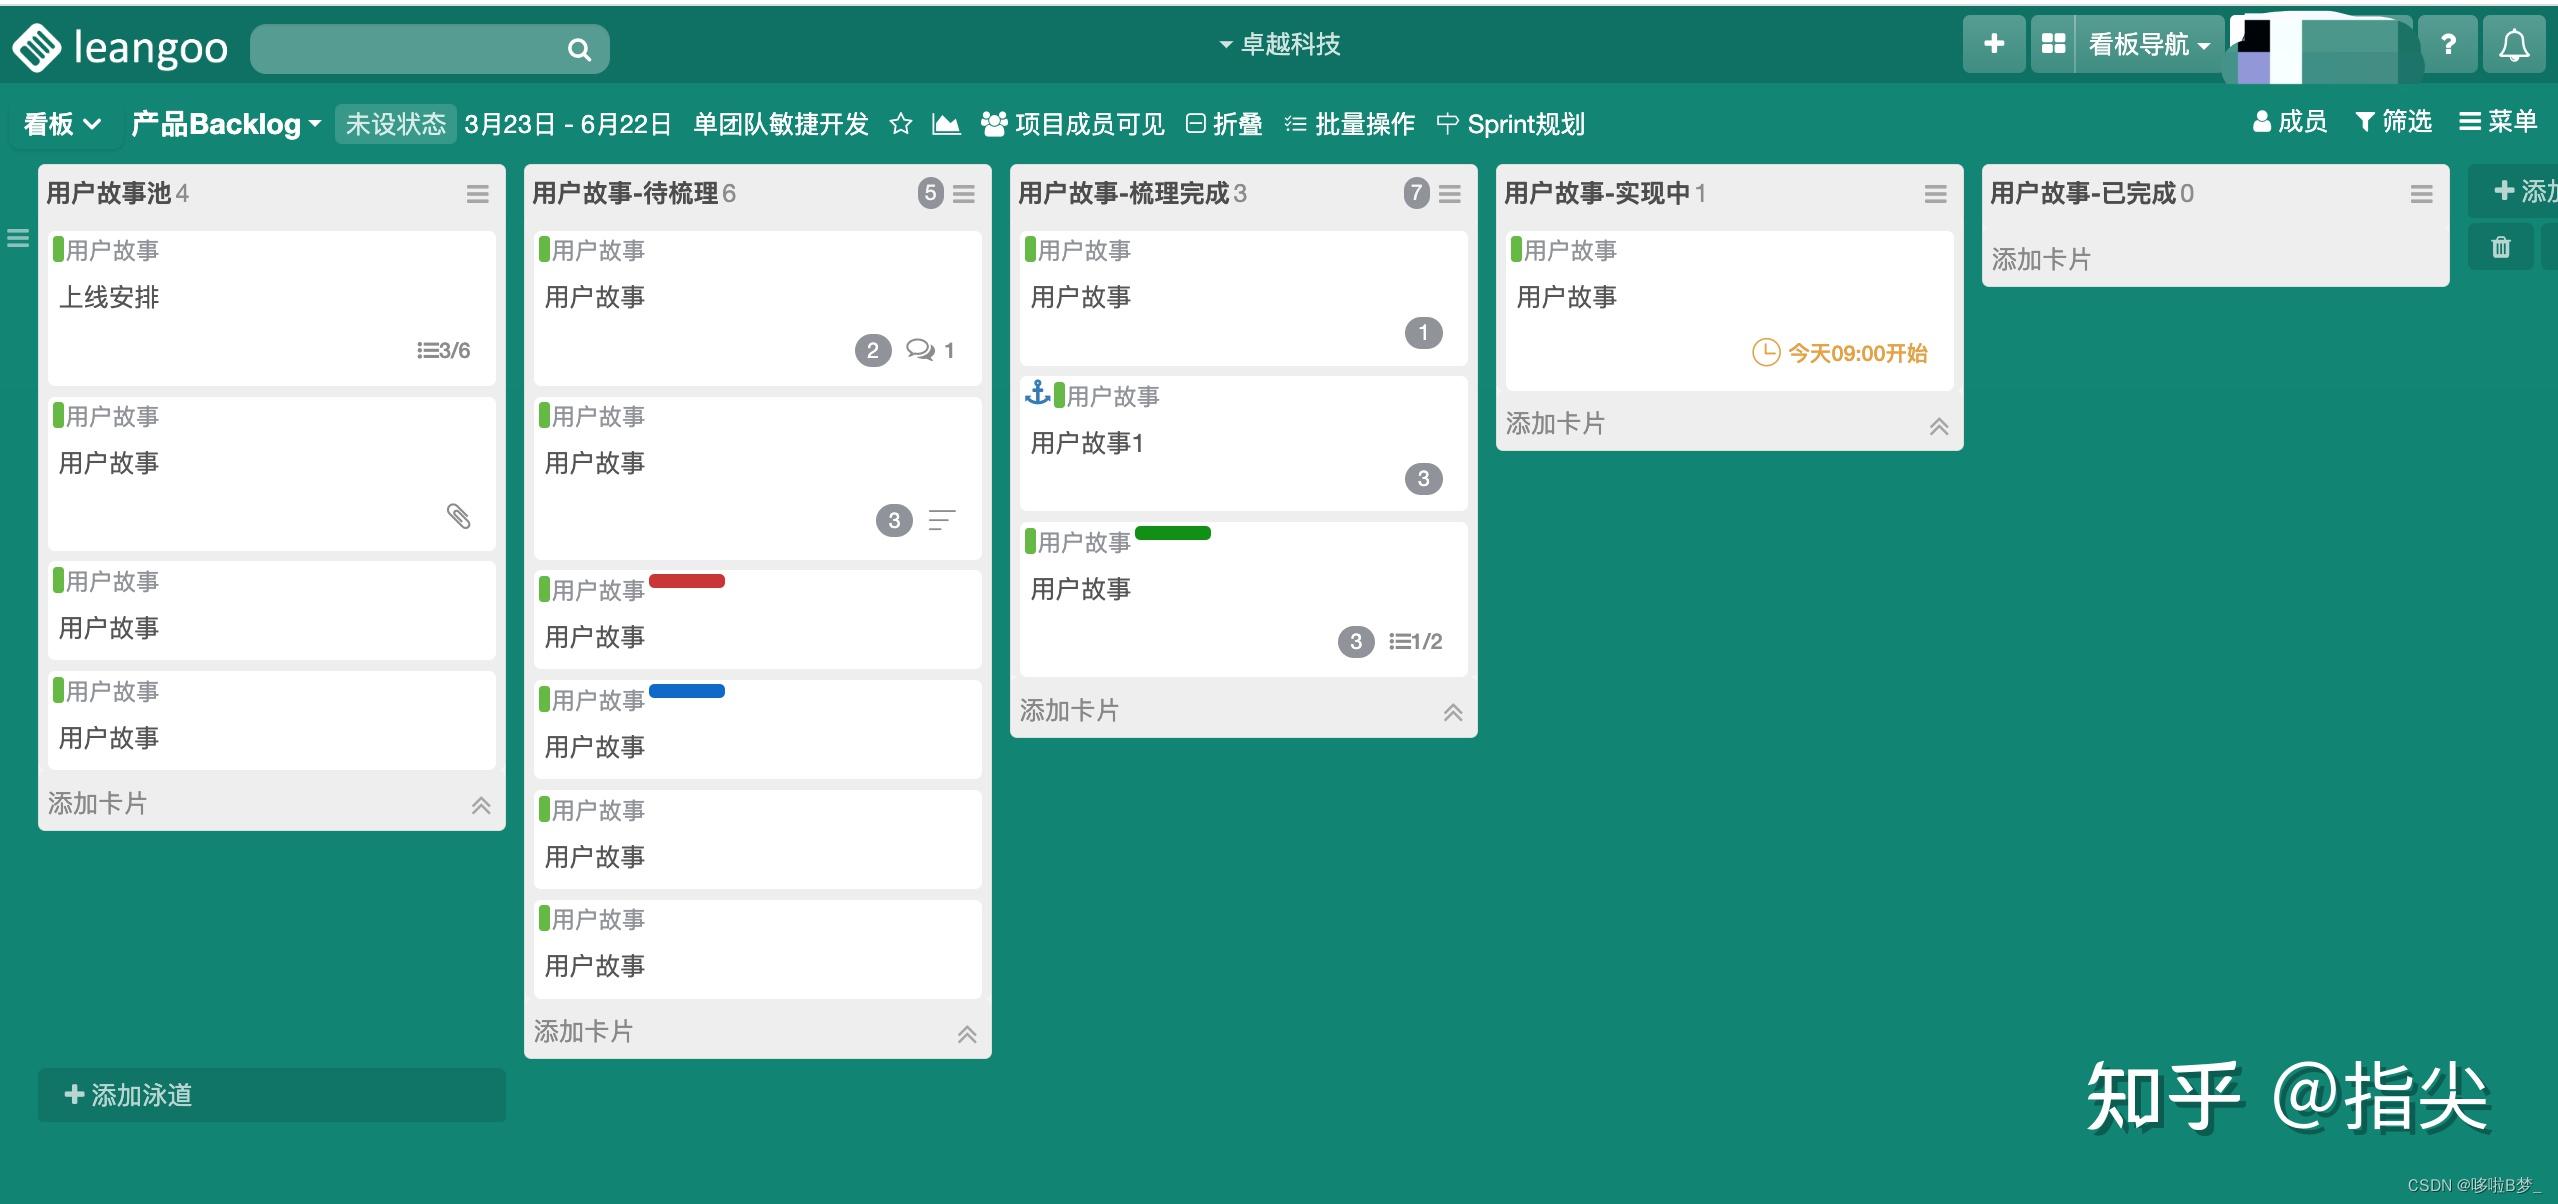Click the anchor icon on 用户故事1 card

(x=1038, y=392)
